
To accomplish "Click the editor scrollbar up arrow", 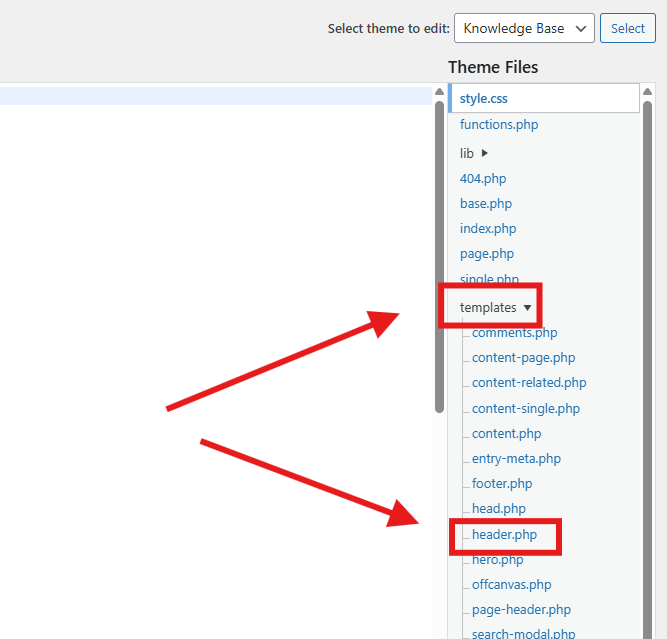I will click(439, 92).
